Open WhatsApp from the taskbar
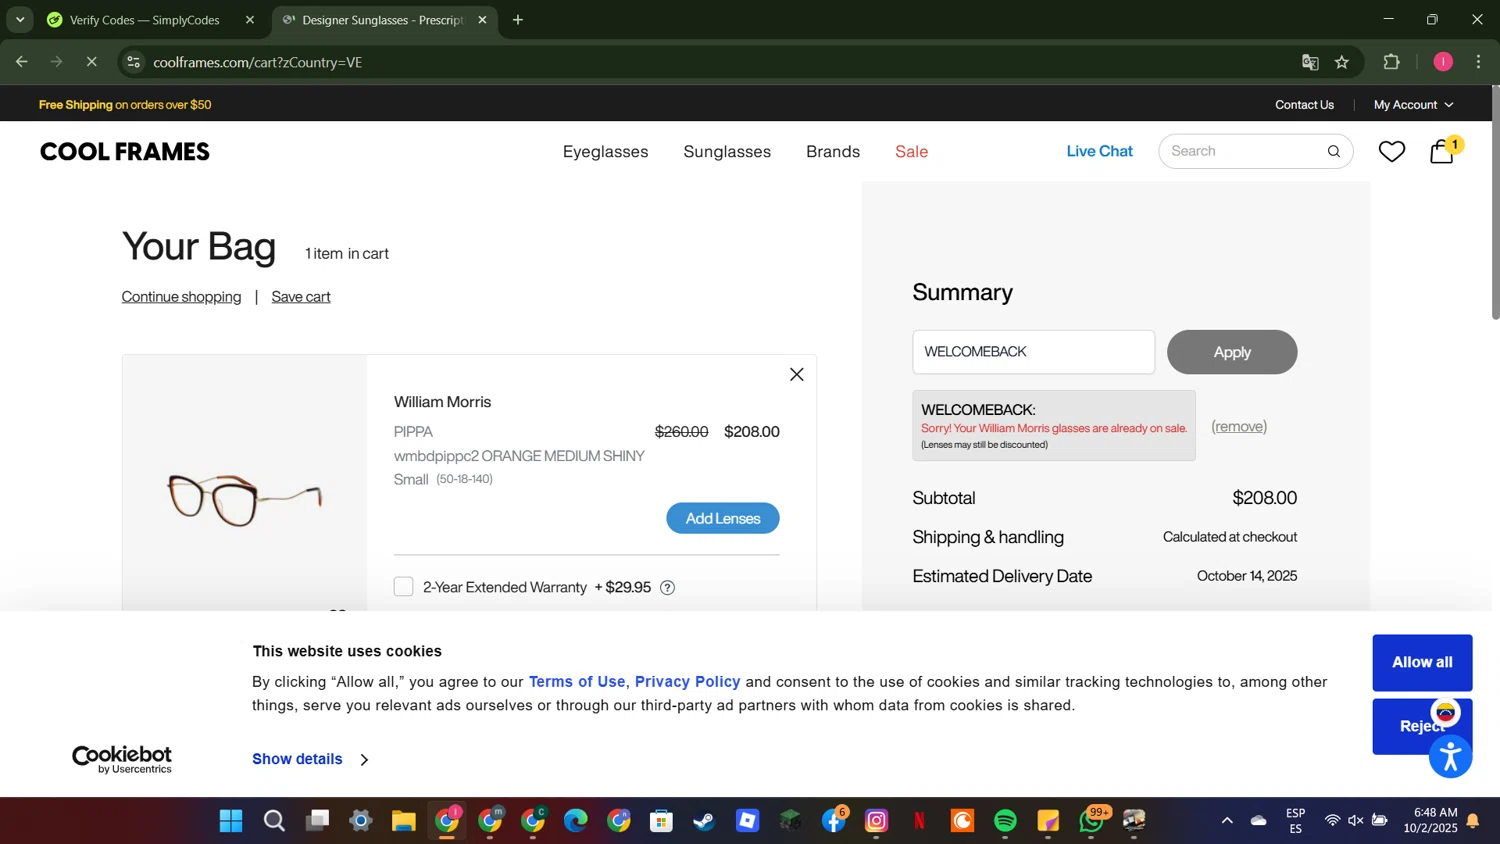The width and height of the screenshot is (1500, 844). pyautogui.click(x=1091, y=821)
